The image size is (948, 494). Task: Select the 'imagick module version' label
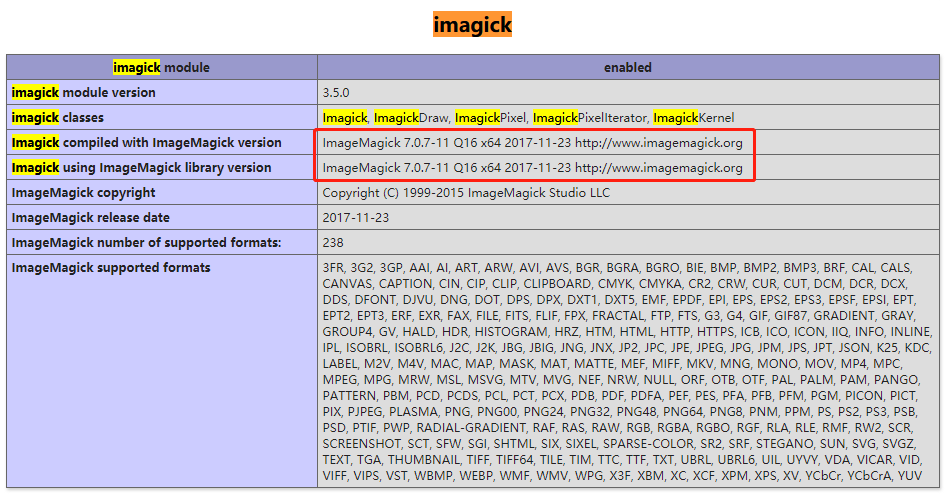coord(83,93)
